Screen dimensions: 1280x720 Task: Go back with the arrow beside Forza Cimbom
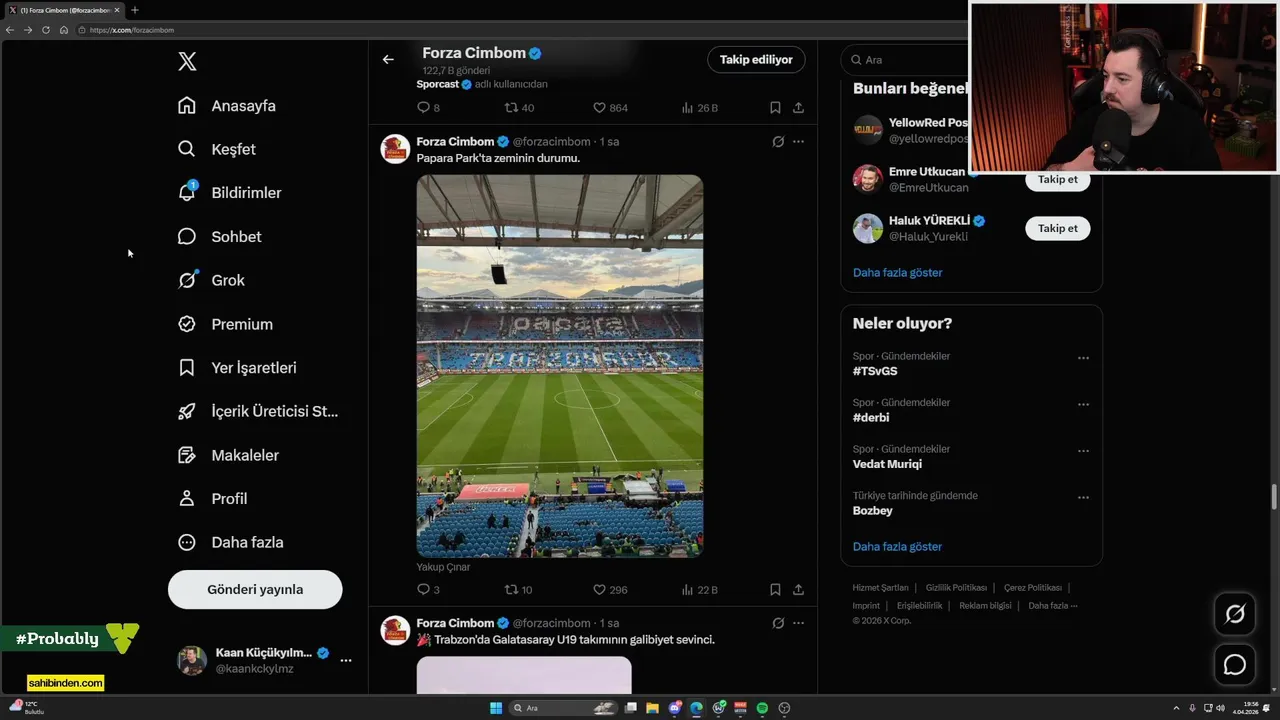pos(388,59)
